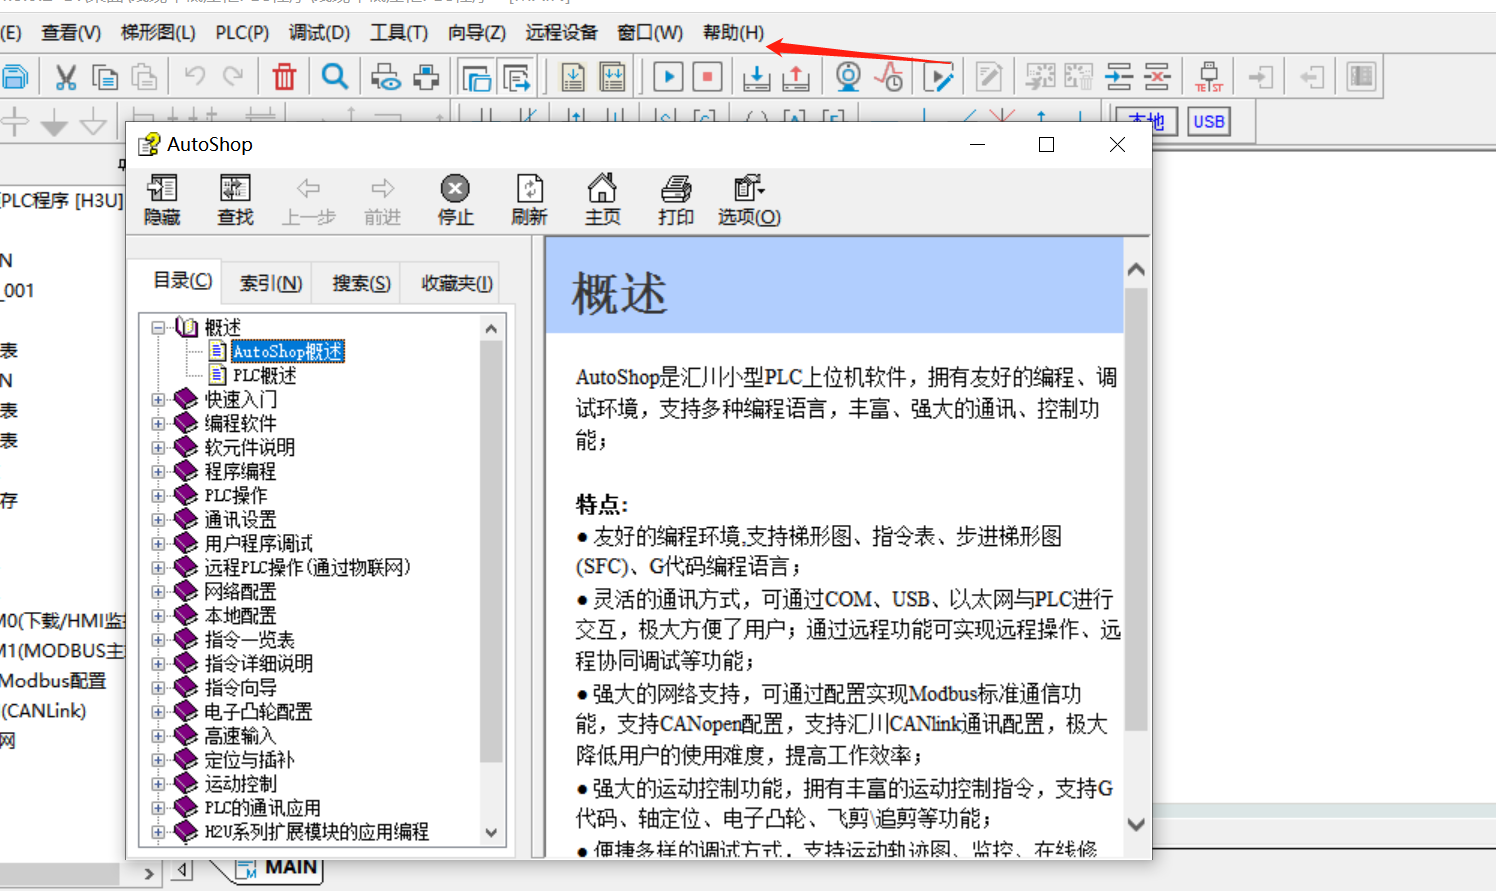This screenshot has height=891, width=1496.
Task: Expand the 编程软件 tree node
Action: point(158,423)
